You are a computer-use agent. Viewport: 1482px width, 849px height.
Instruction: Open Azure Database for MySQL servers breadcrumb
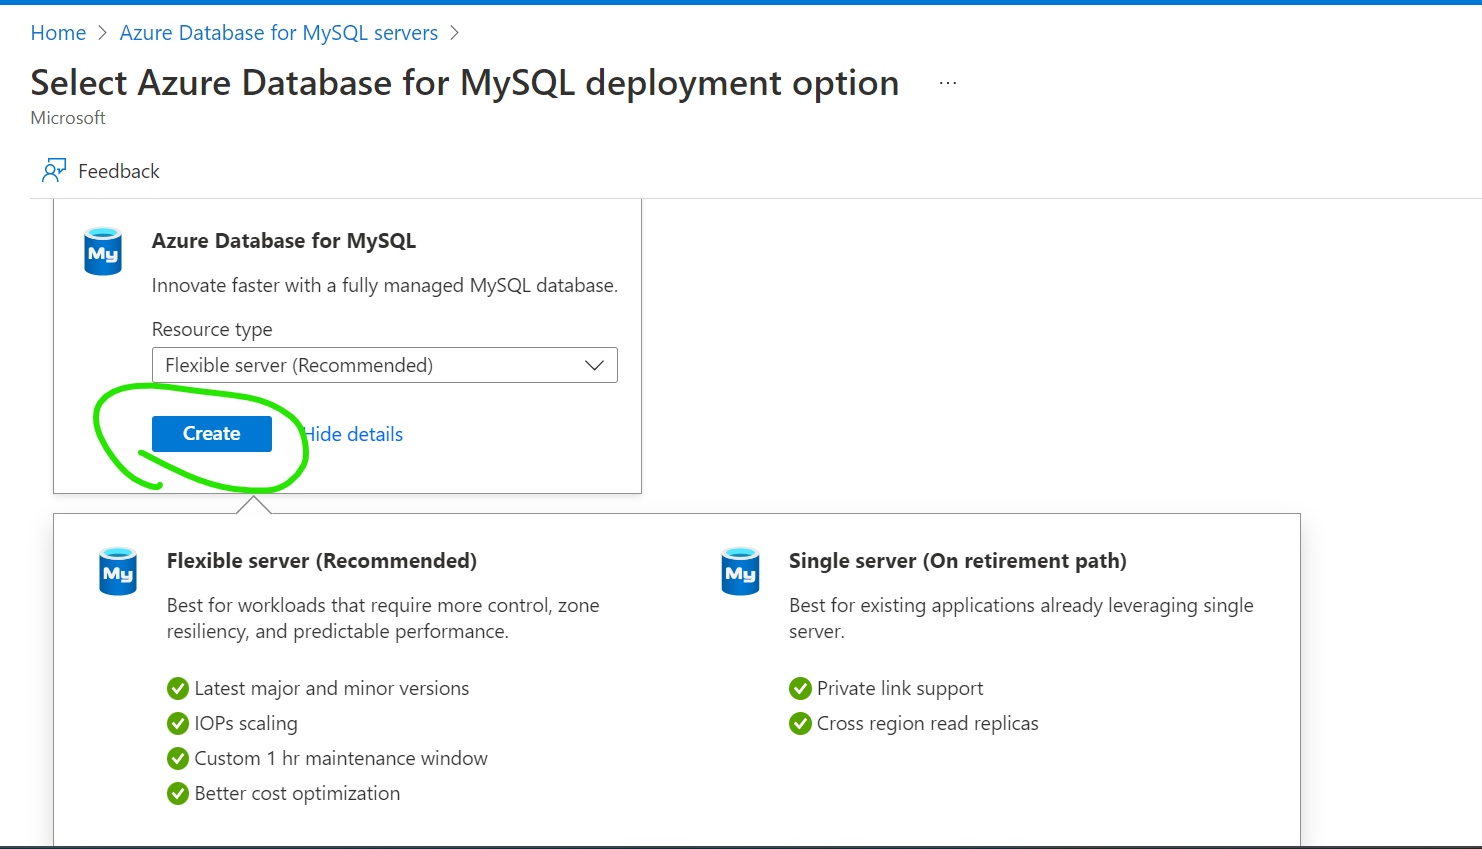click(x=279, y=33)
